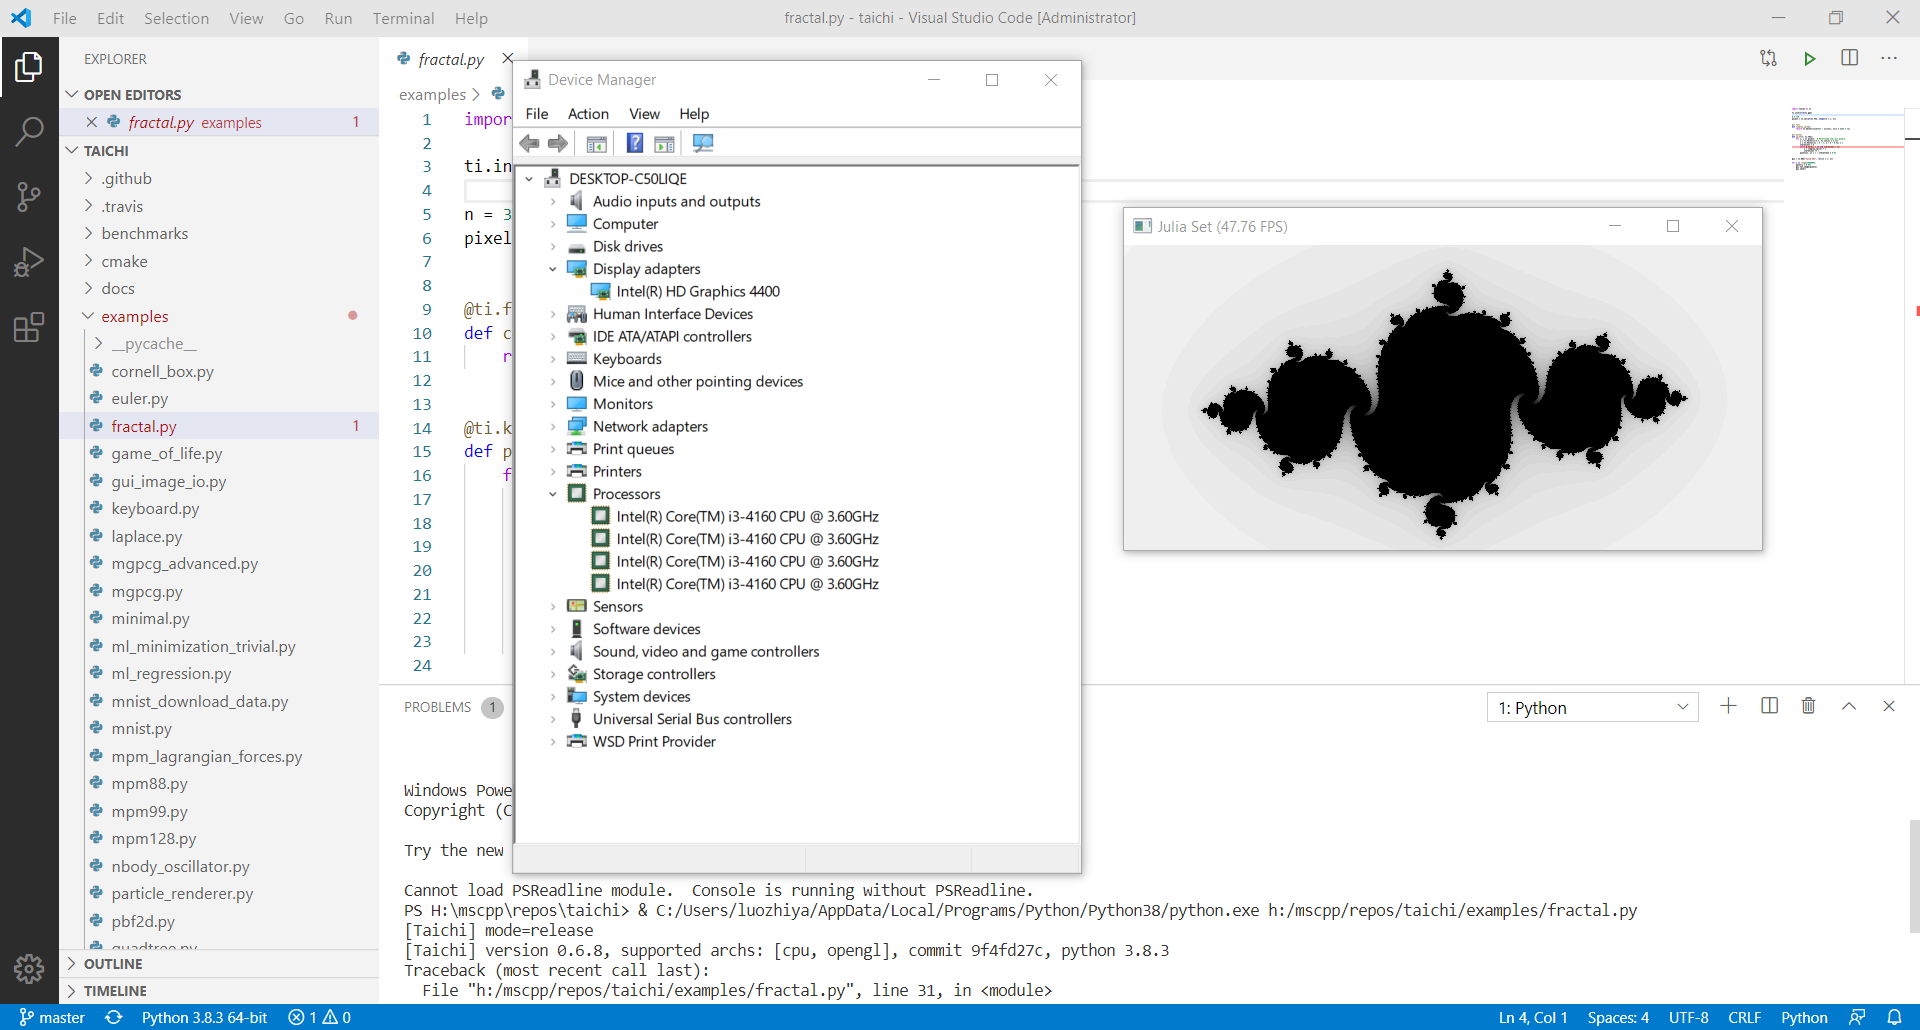Click errors and warnings status indicator
This screenshot has width=1920, height=1030.
tap(320, 1017)
